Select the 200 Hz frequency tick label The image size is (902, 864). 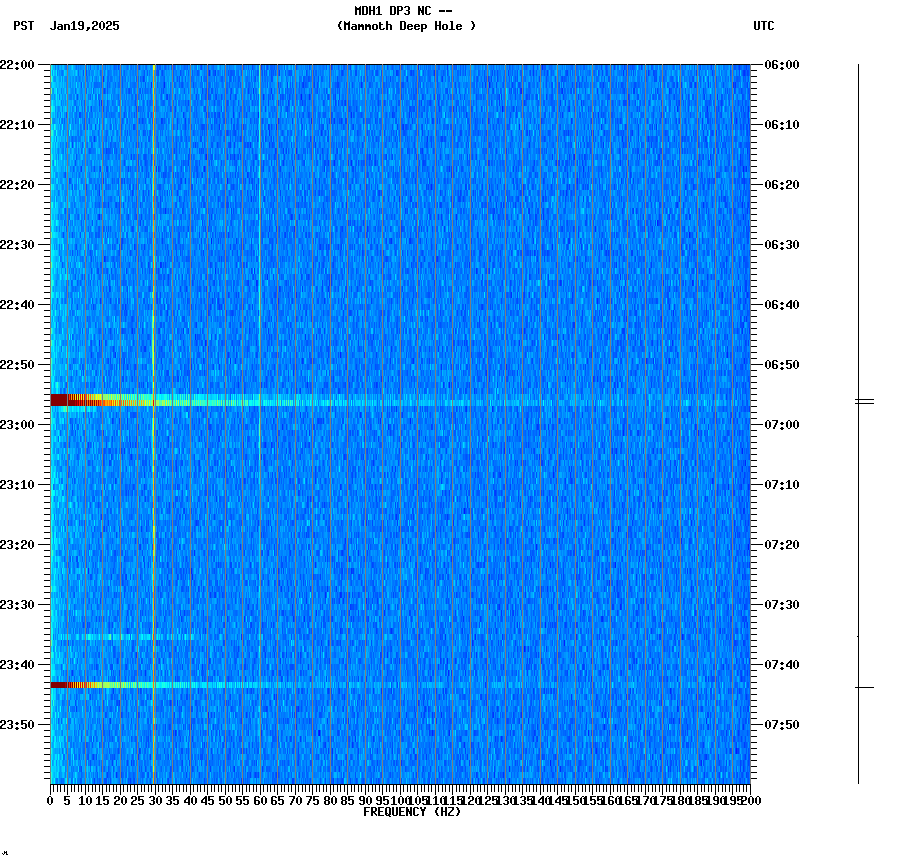point(750,799)
